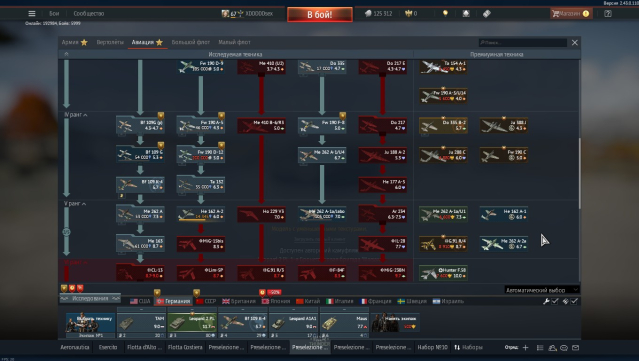The height and width of the screenshot is (361, 639).
Task: Click the plus icon next to Отряд
Action: (525, 348)
